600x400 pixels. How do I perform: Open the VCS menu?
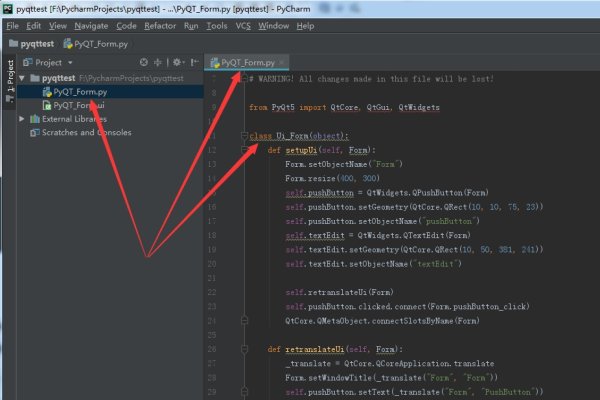tap(243, 26)
